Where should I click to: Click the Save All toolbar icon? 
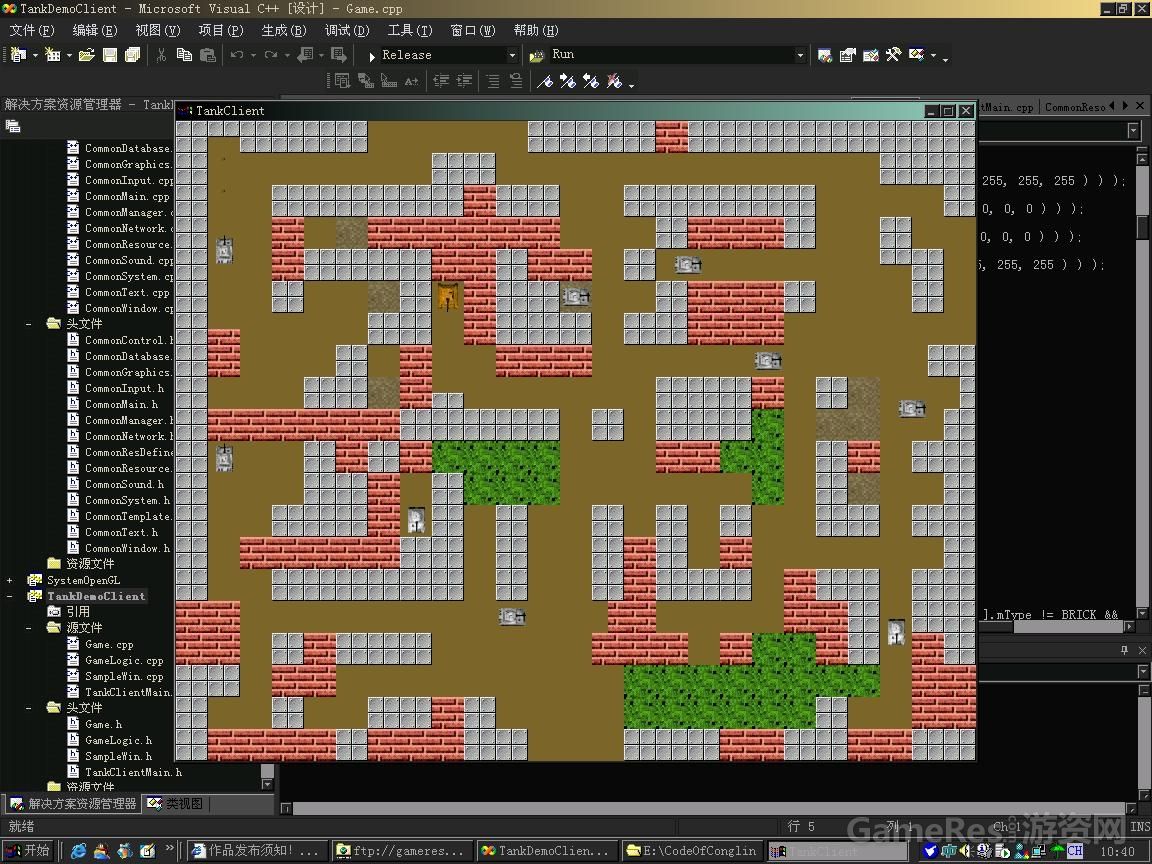131,55
